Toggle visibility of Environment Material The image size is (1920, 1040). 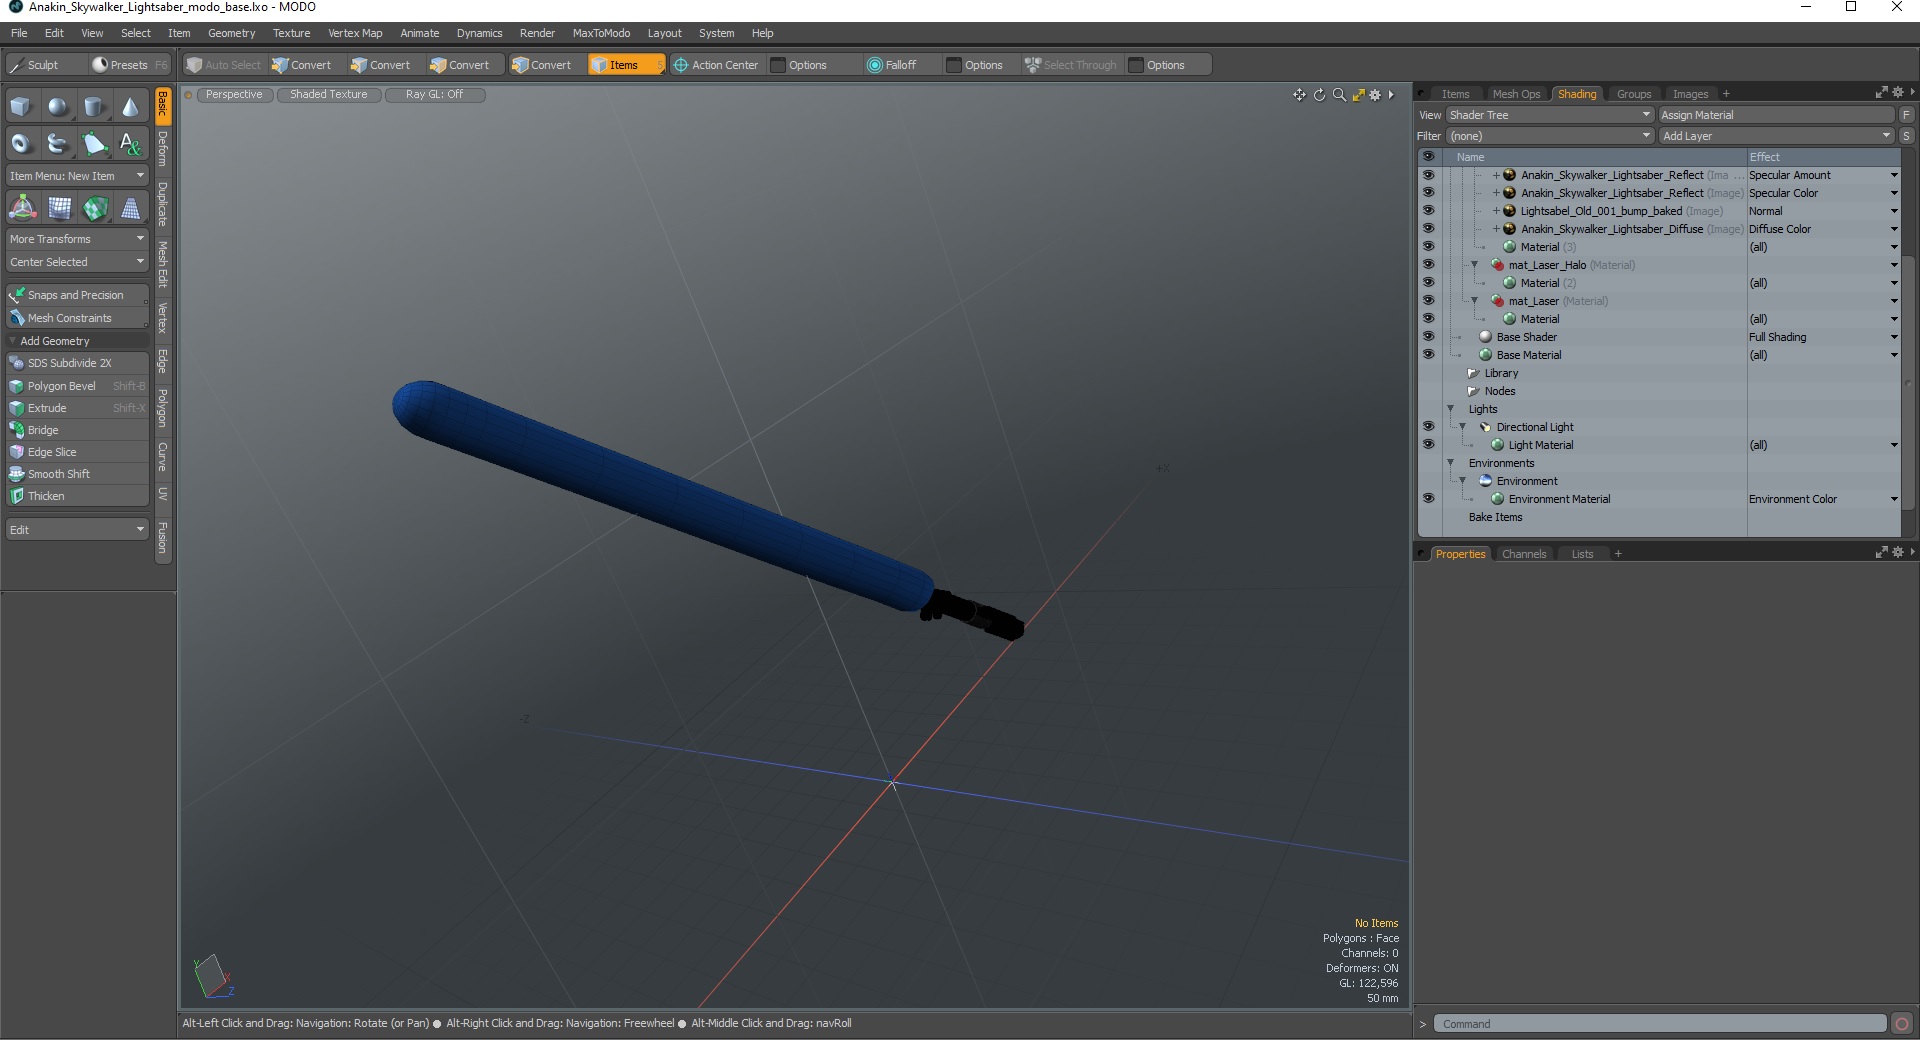(1428, 499)
